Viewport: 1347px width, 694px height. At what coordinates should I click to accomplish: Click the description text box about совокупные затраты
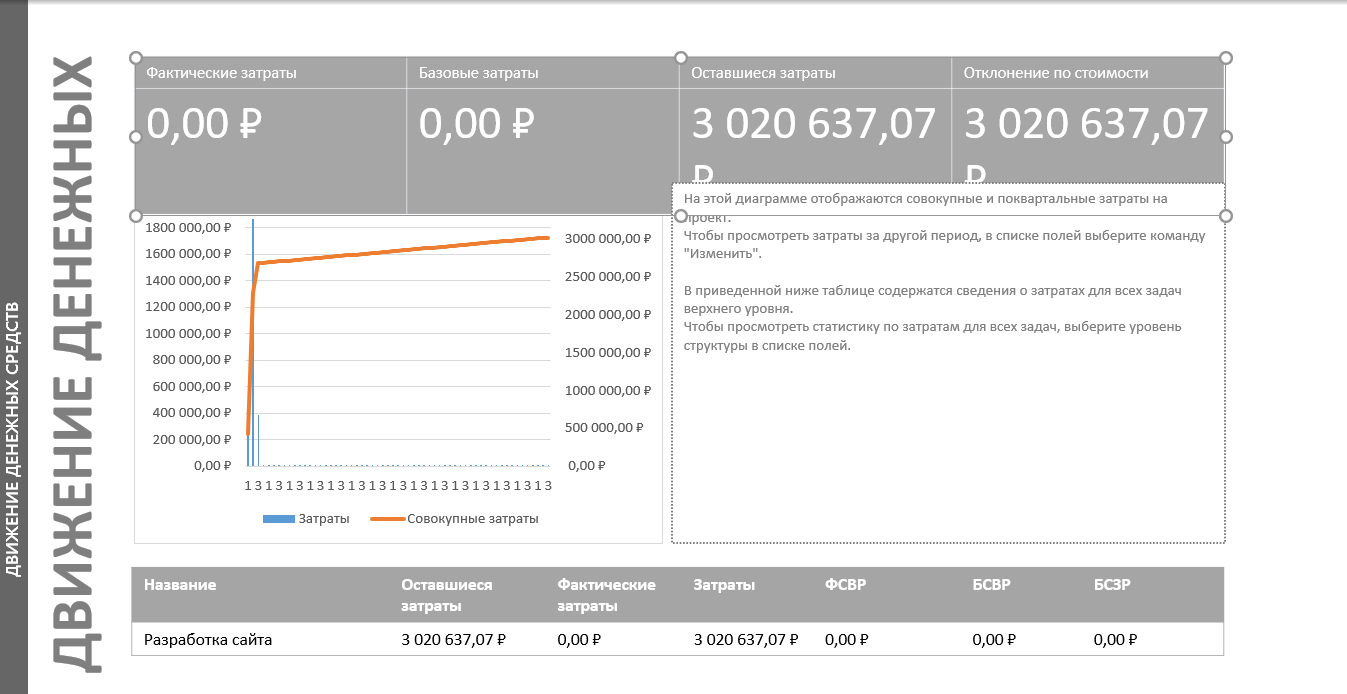pos(948,363)
